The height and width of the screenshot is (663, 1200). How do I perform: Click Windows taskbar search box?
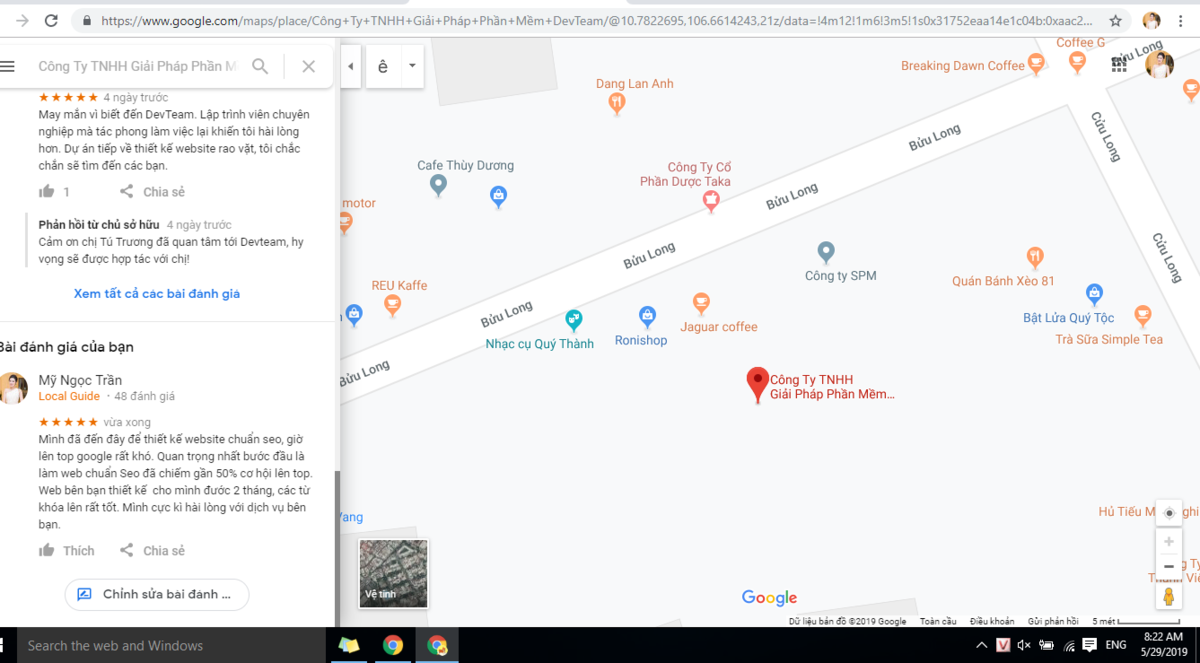click(170, 645)
